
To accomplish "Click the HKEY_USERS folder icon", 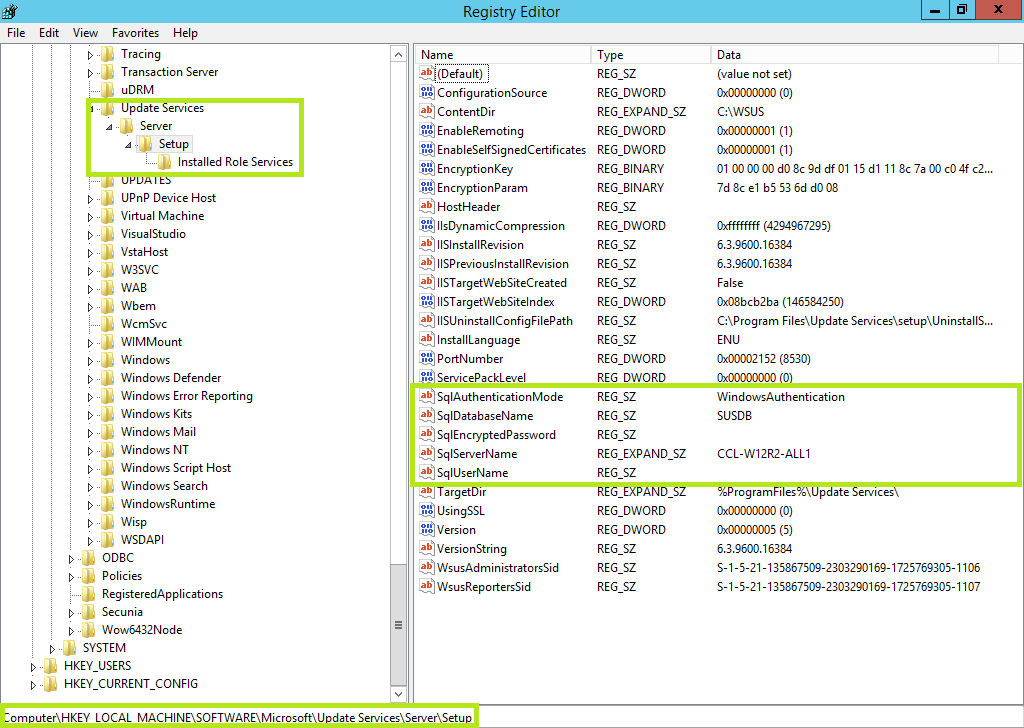I will (x=51, y=666).
